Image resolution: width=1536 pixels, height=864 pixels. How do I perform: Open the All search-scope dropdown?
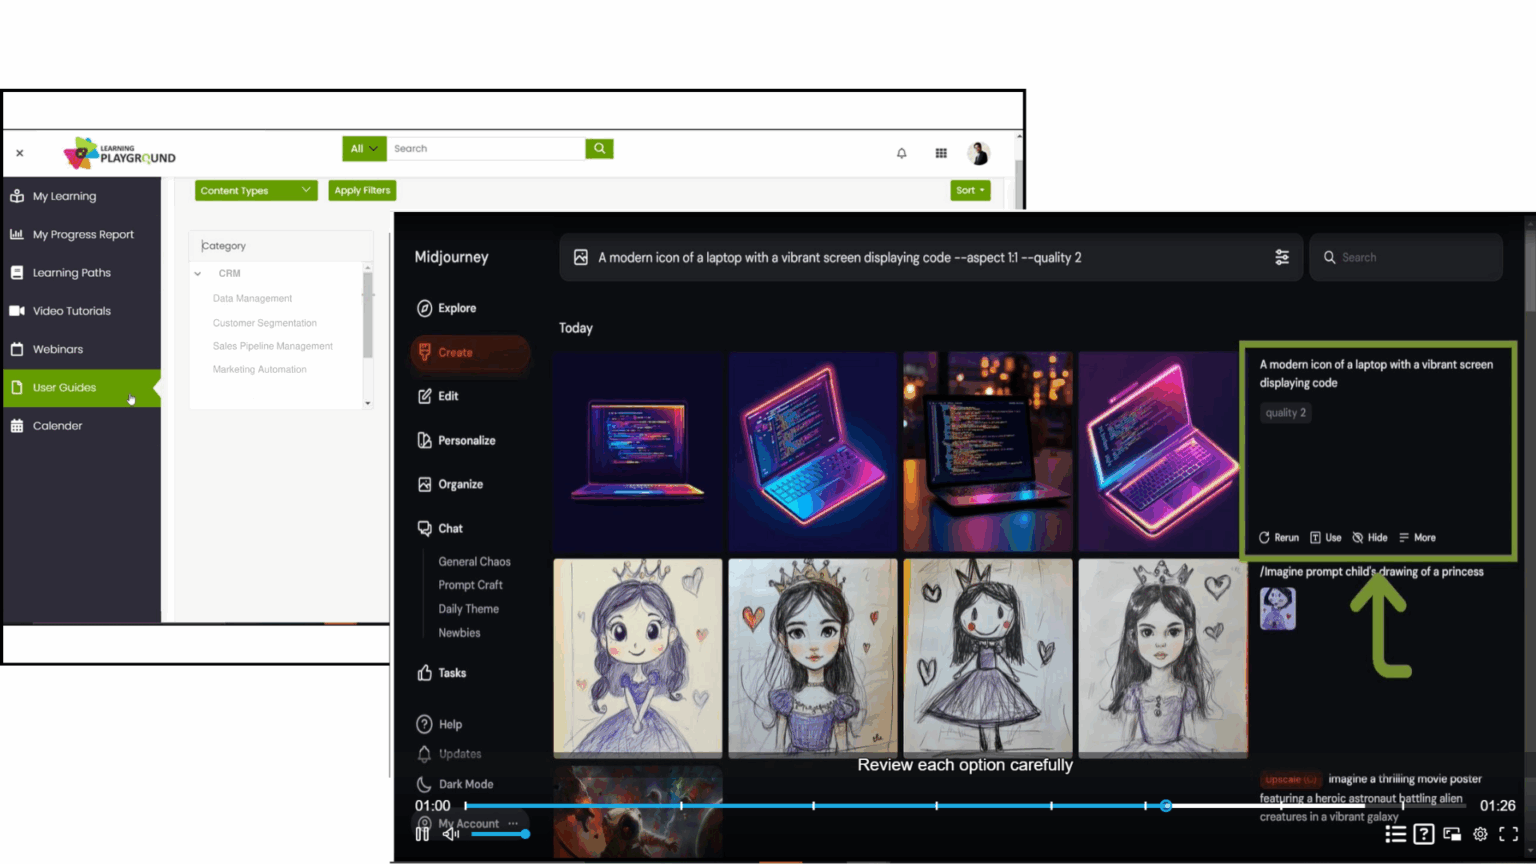(x=364, y=148)
